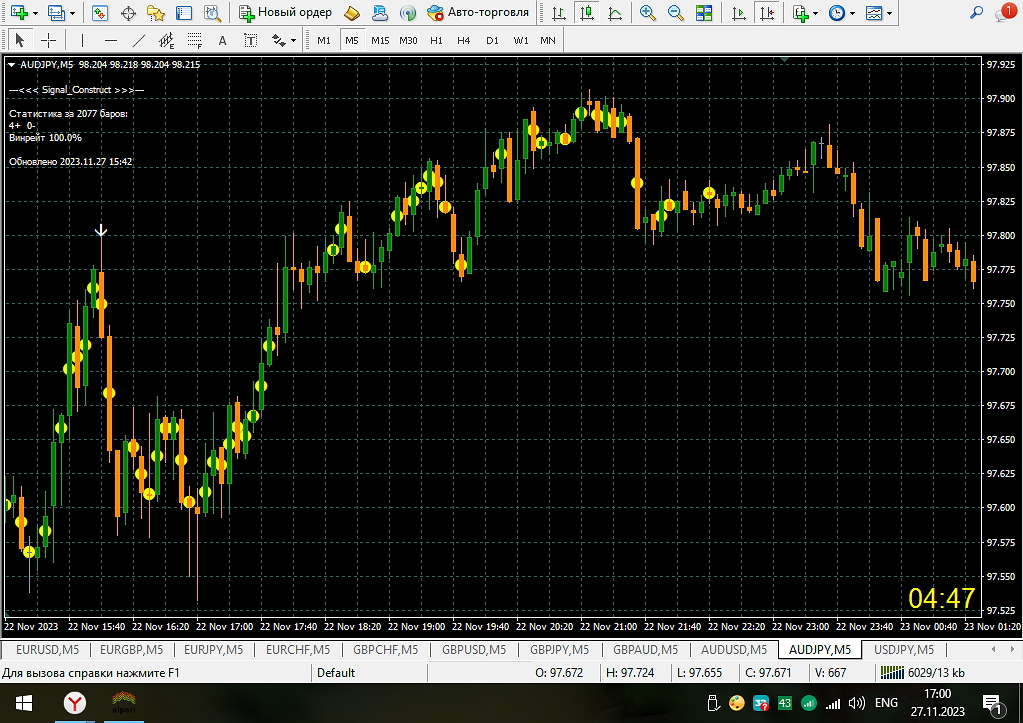The height and width of the screenshot is (723, 1023).
Task: Switch chart to bar chart mode
Action: pyautogui.click(x=558, y=12)
